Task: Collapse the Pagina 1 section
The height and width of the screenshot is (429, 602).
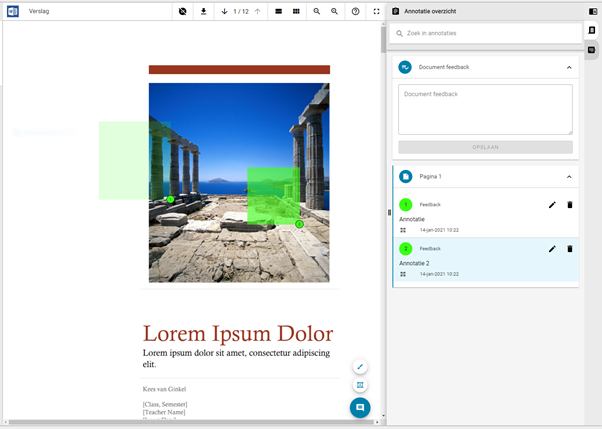Action: [569, 177]
